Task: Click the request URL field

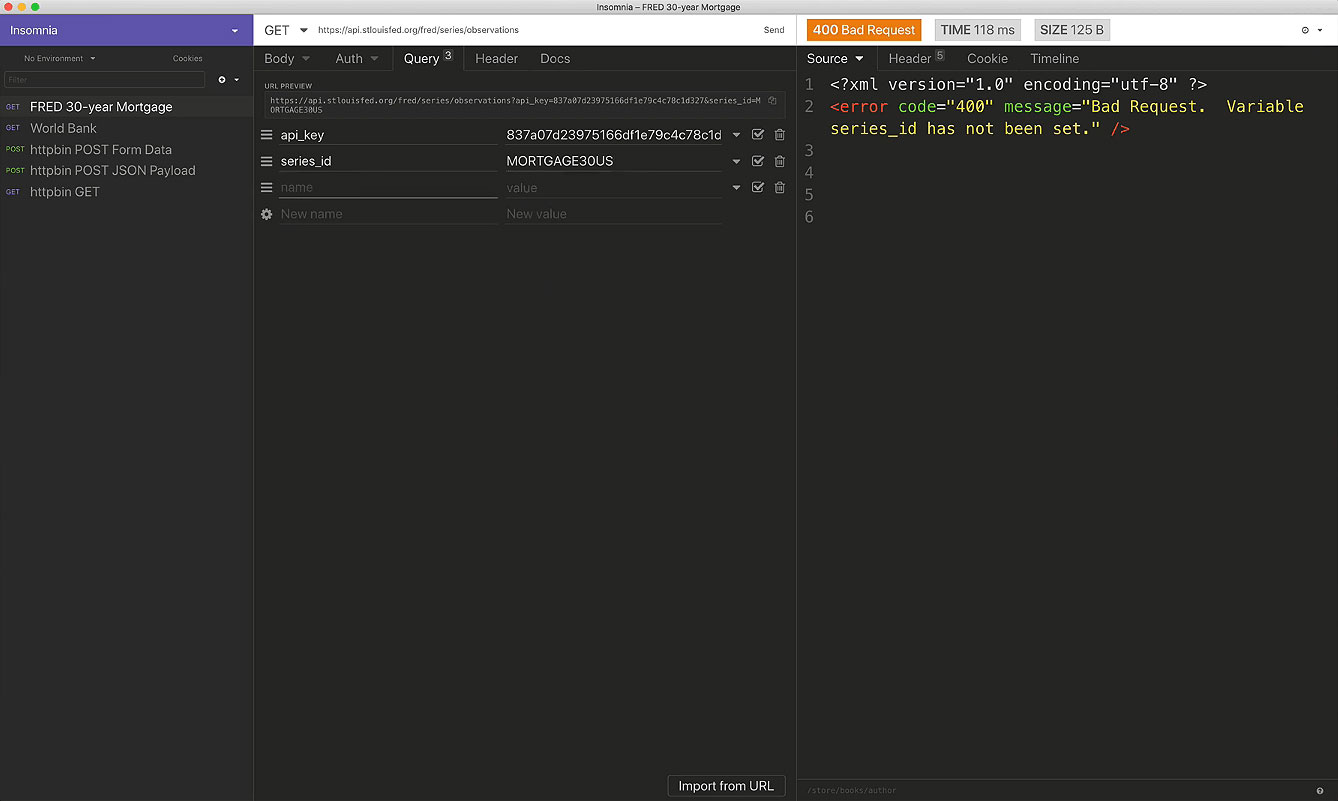Action: coord(535,30)
